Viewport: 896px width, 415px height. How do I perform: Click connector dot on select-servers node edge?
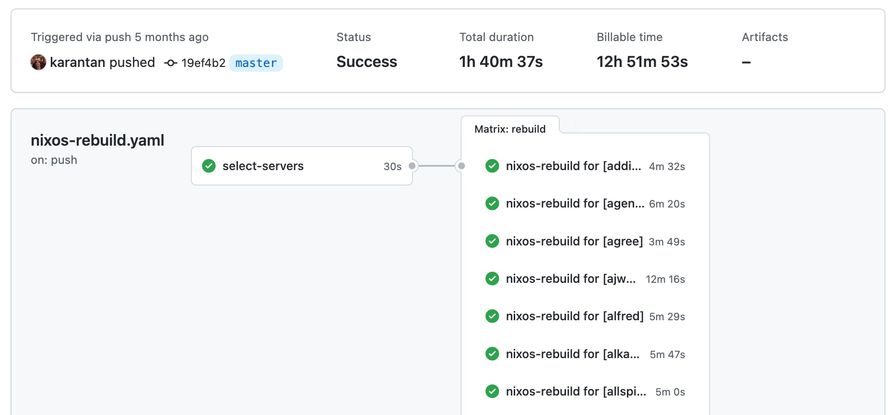413,166
